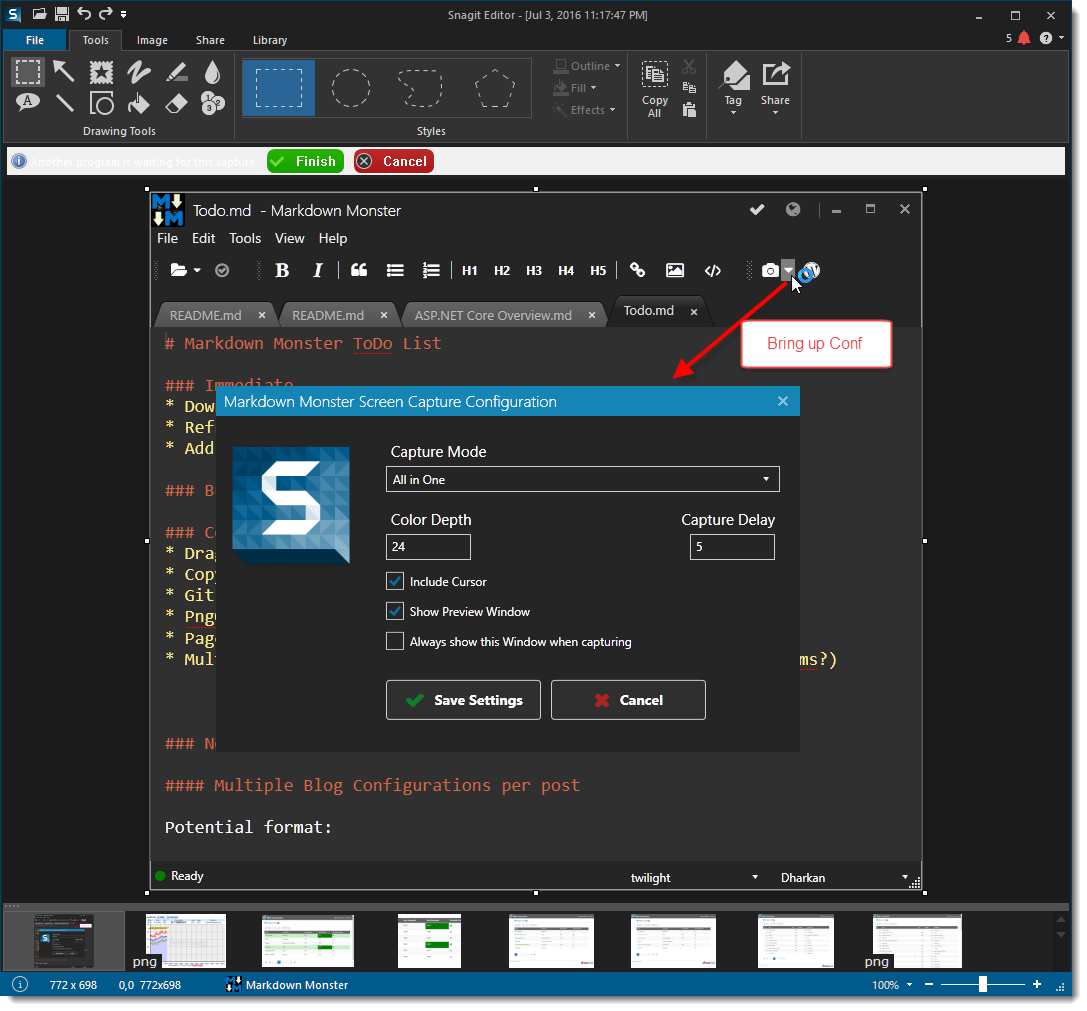This screenshot has height=1011, width=1087.
Task: Click the quote block icon
Action: [359, 270]
